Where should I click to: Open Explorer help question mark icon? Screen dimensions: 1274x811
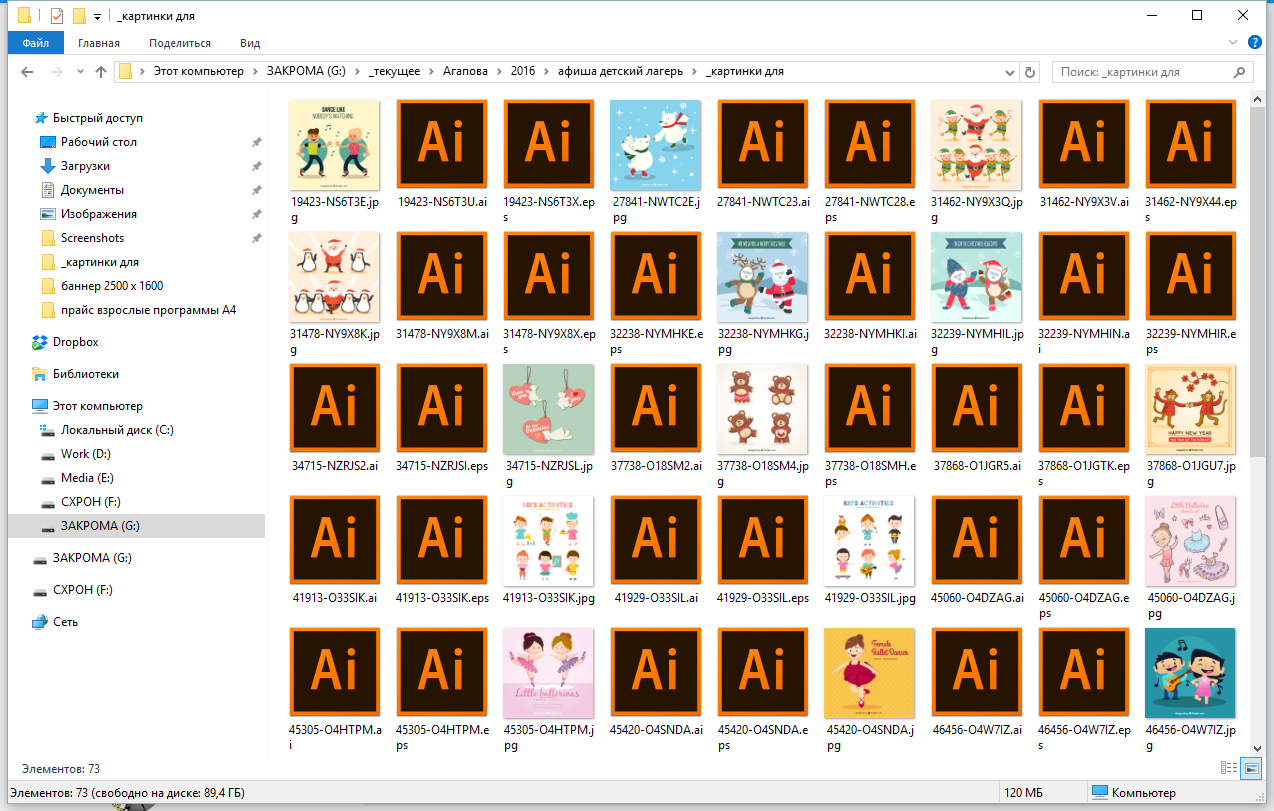(1255, 43)
